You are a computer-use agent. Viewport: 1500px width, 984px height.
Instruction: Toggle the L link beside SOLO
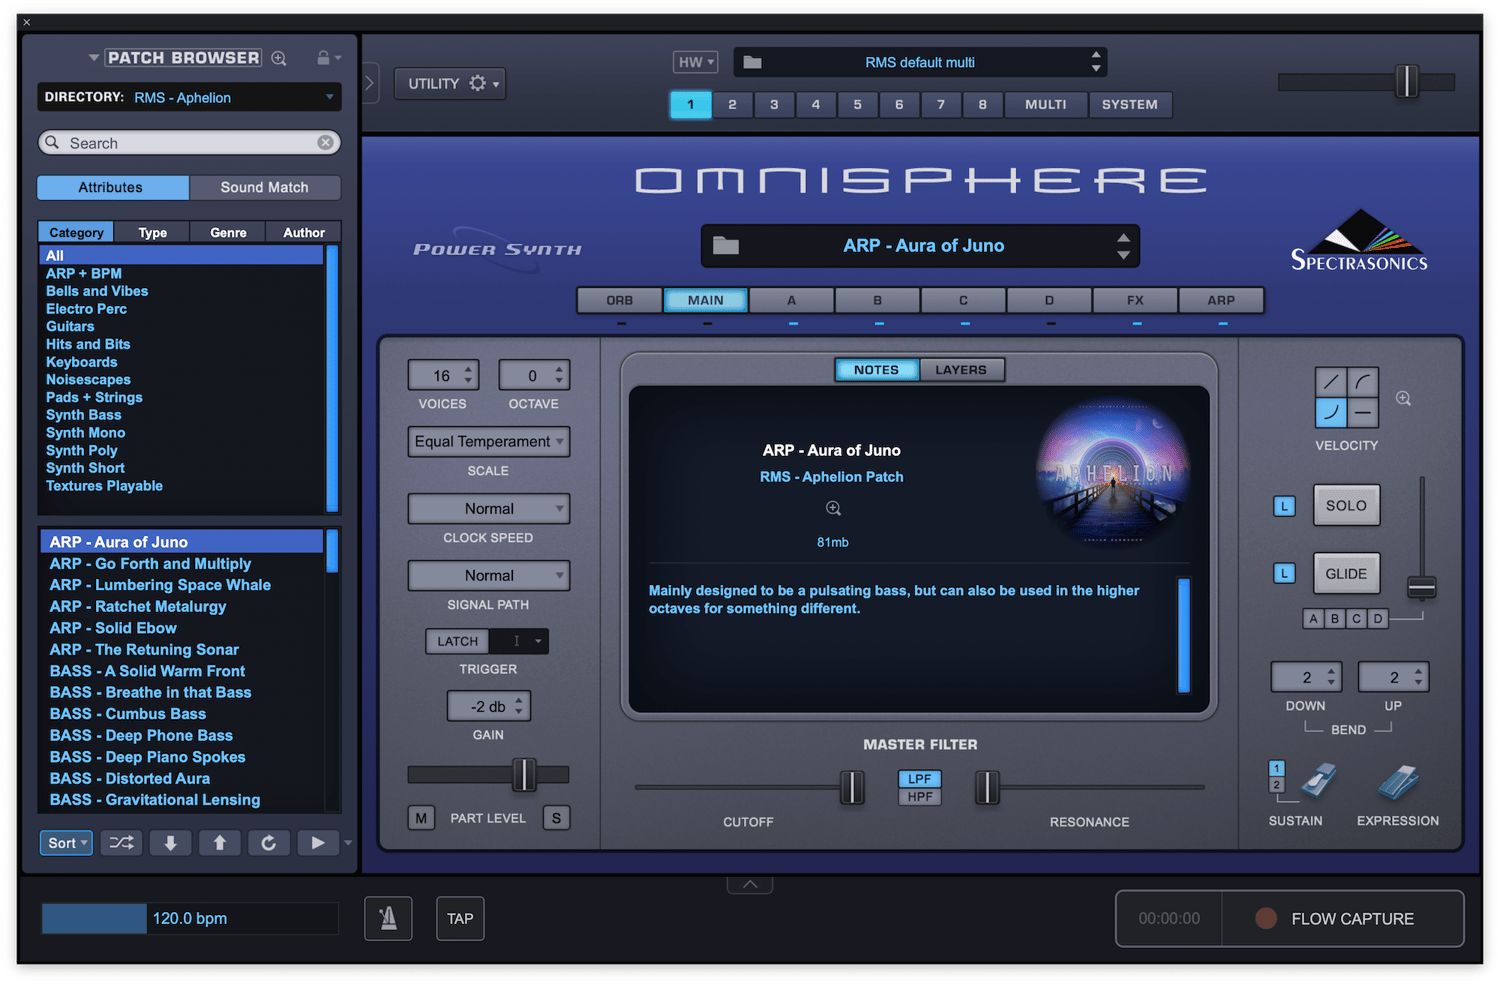(x=1284, y=506)
